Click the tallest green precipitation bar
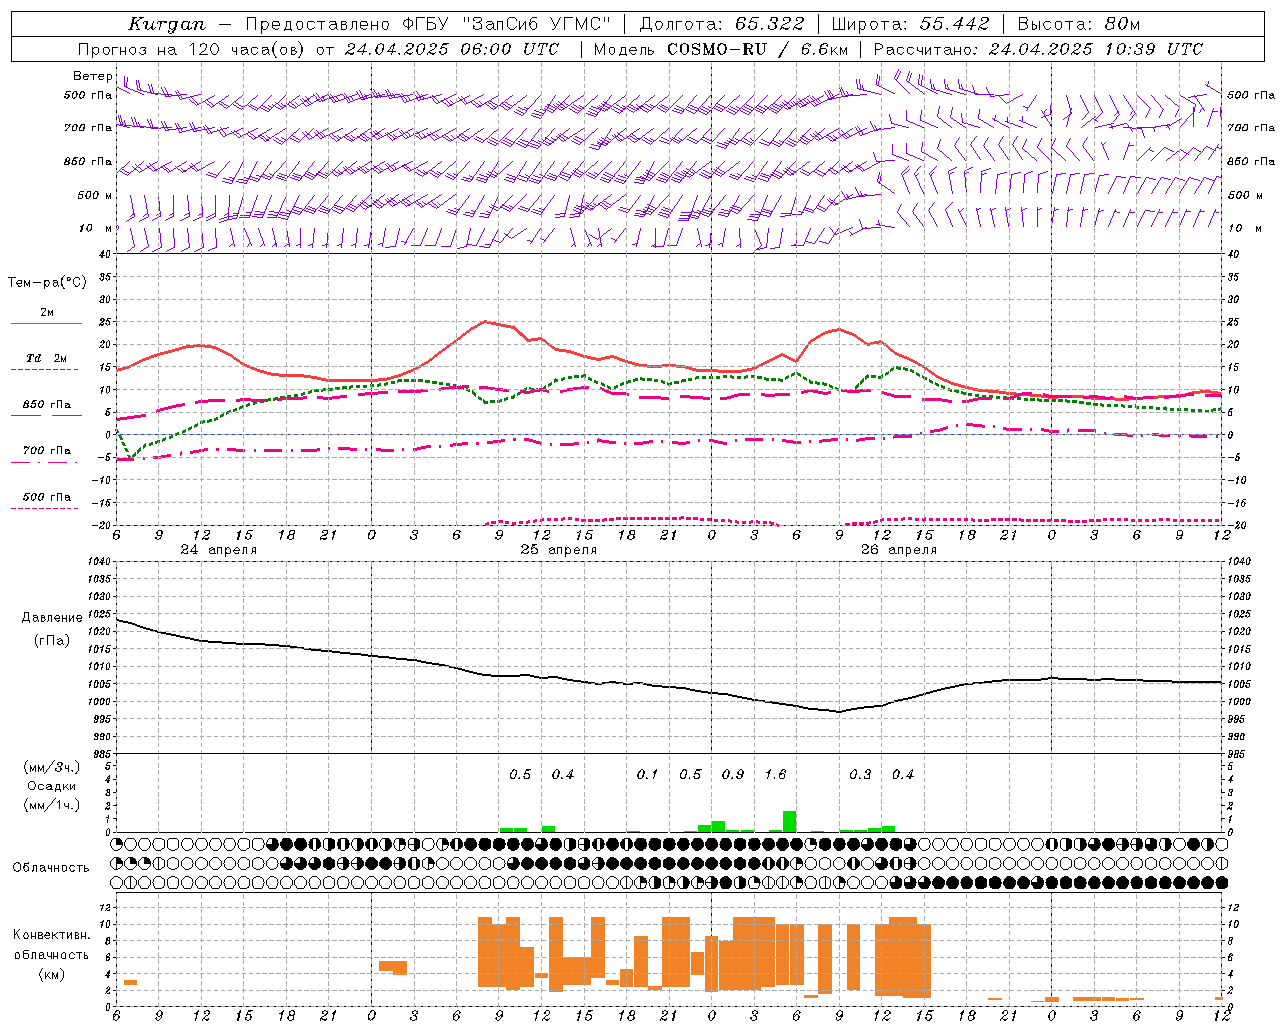 tap(789, 821)
